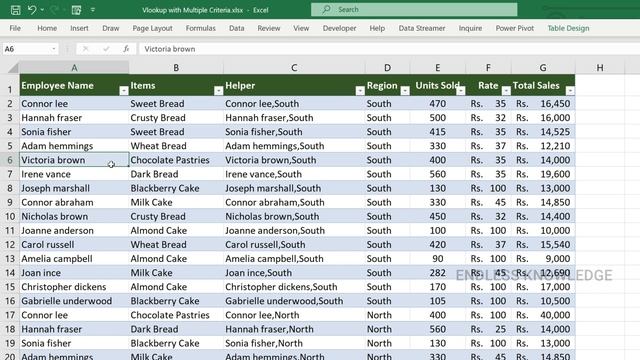This screenshot has width=640, height=360.
Task: Open the Review tab
Action: [x=269, y=28]
